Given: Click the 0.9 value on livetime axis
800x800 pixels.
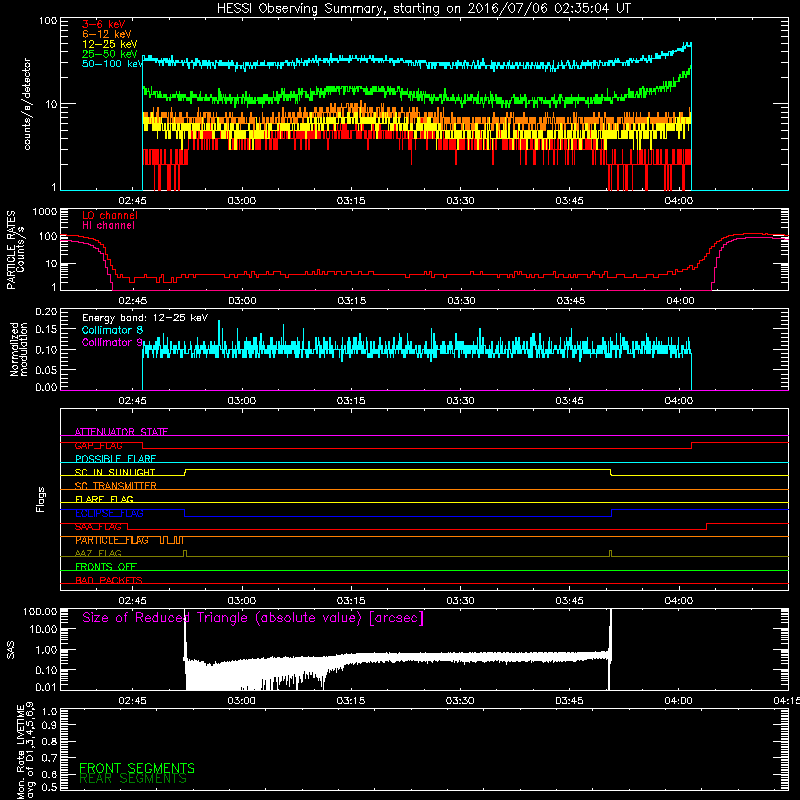Looking at the screenshot, I should pos(49,726).
